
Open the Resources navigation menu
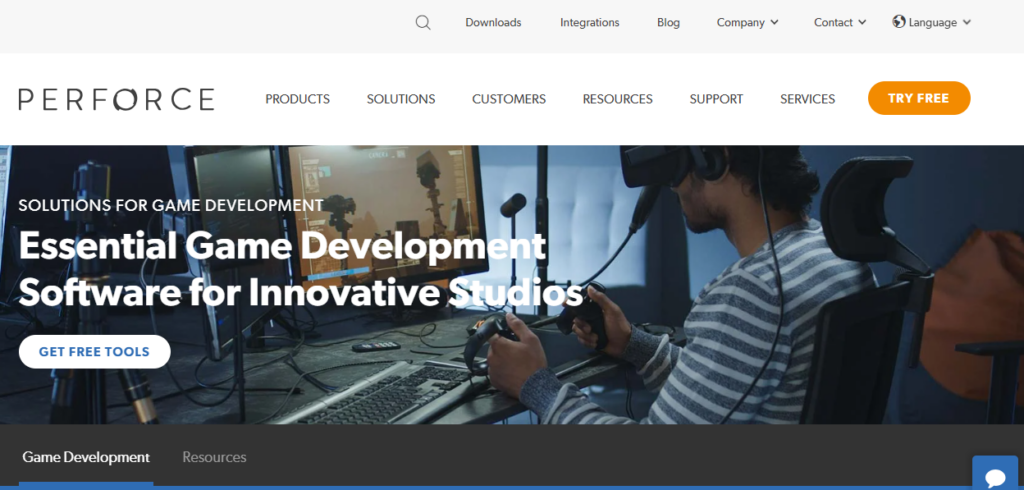tap(617, 99)
